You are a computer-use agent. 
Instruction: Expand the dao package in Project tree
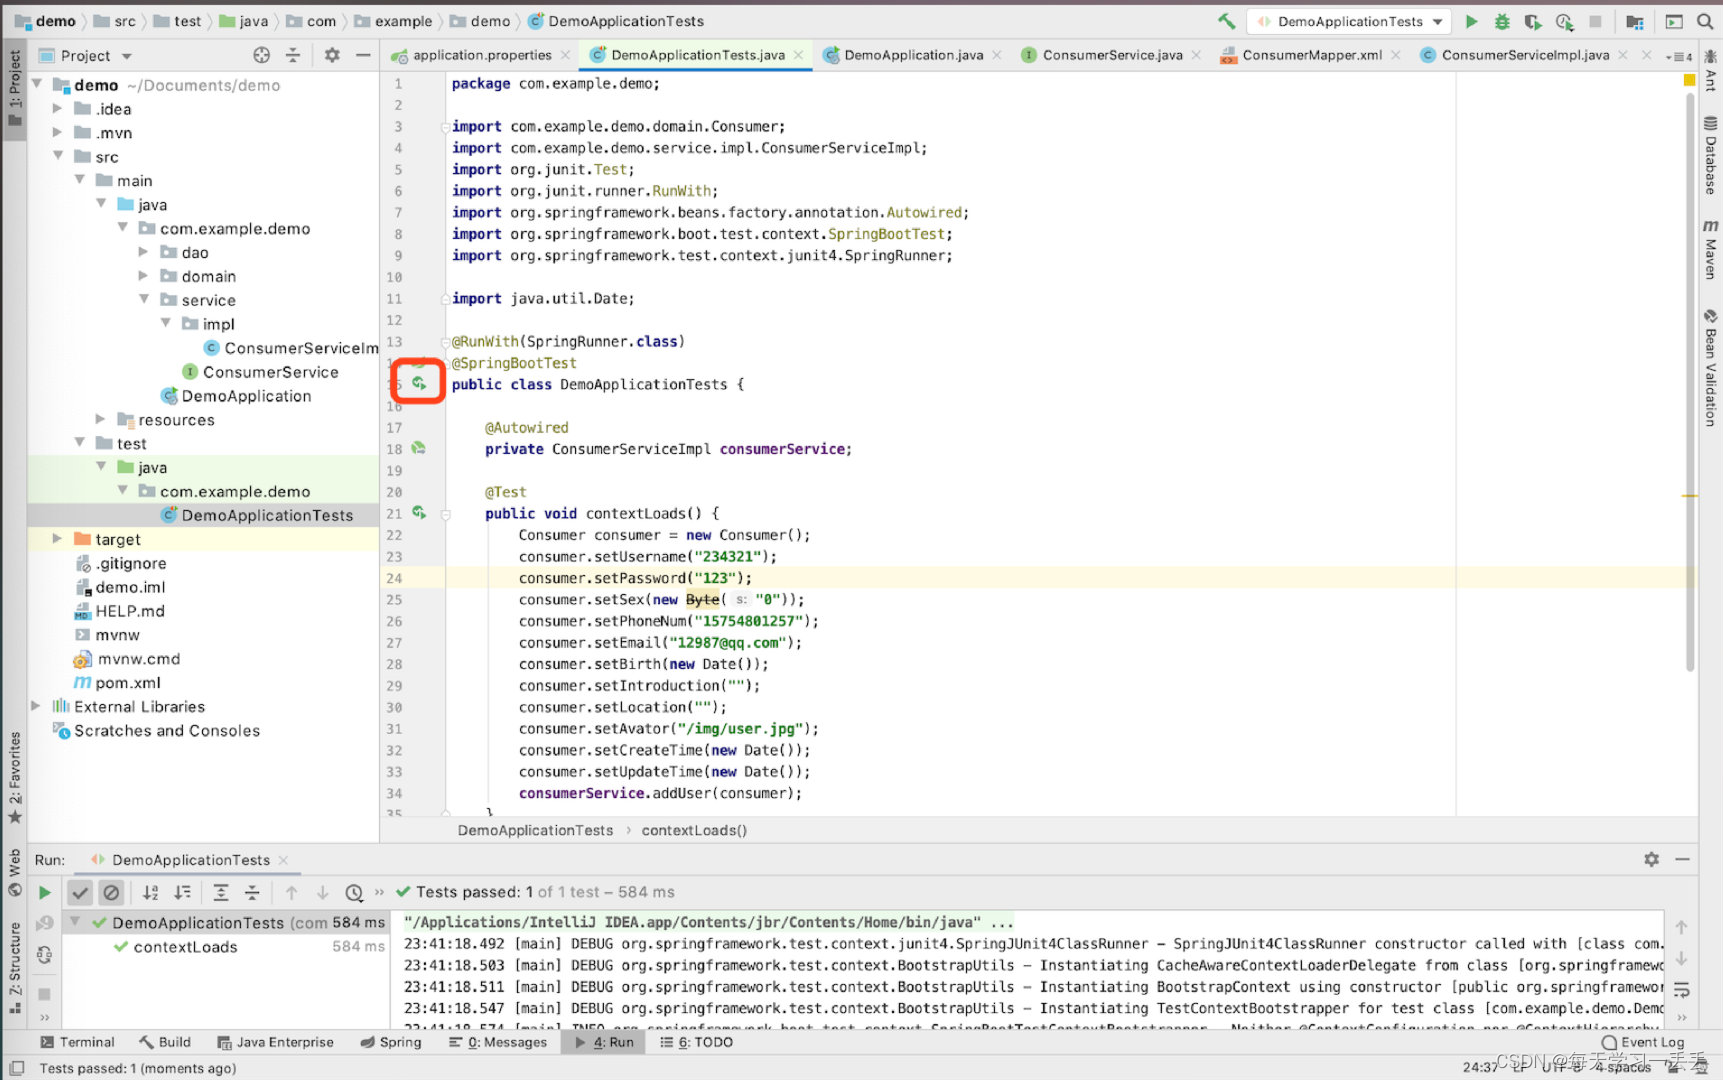145,252
